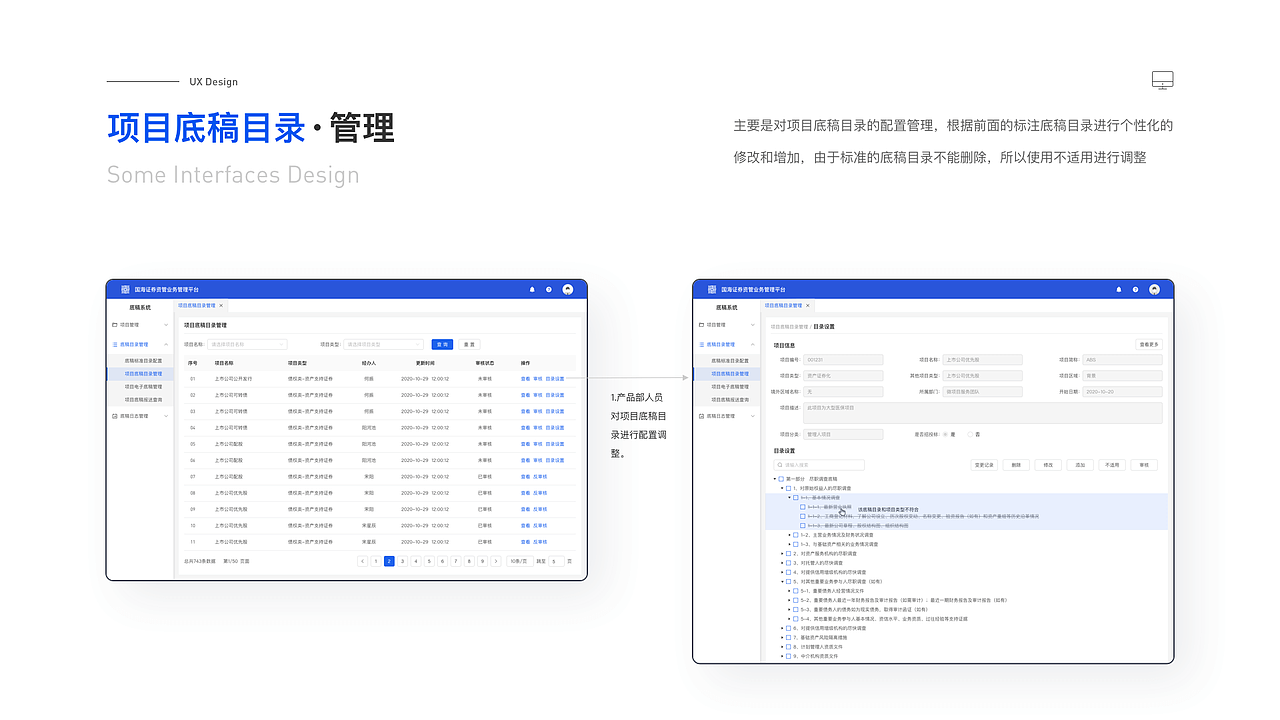Open 项目底稿报送查询 in left window sidebar

point(143,399)
